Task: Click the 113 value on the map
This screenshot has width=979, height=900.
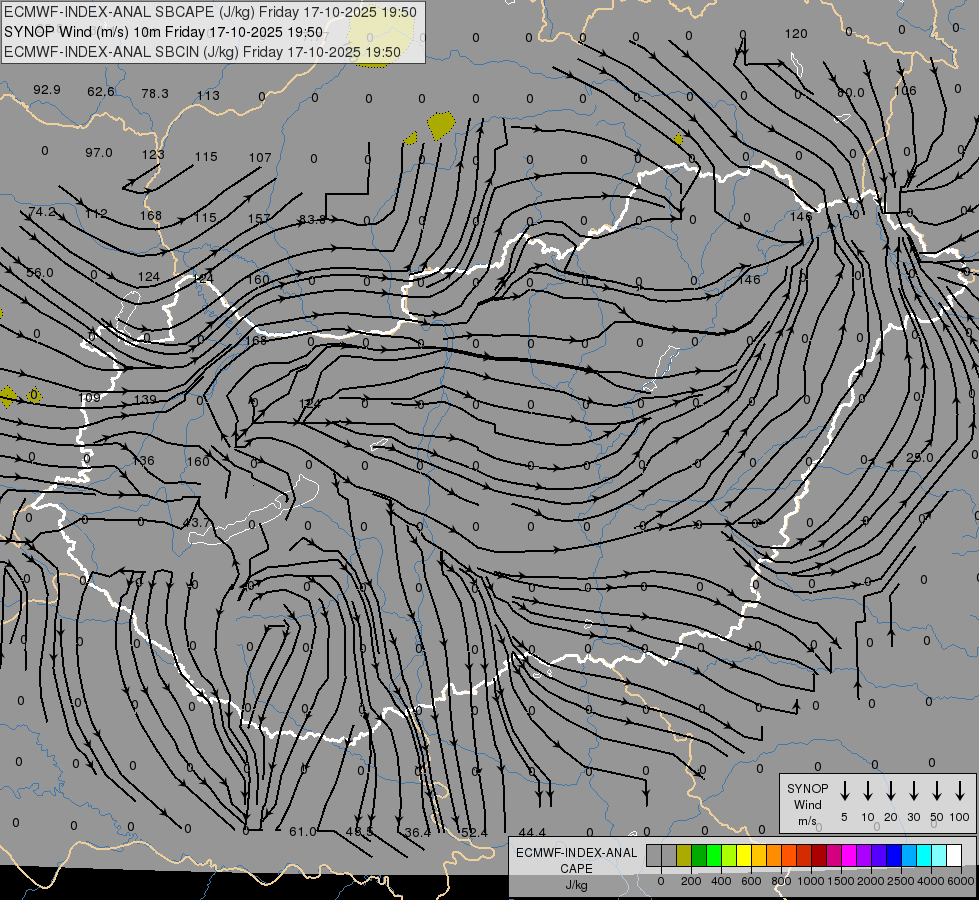Action: click(x=209, y=96)
